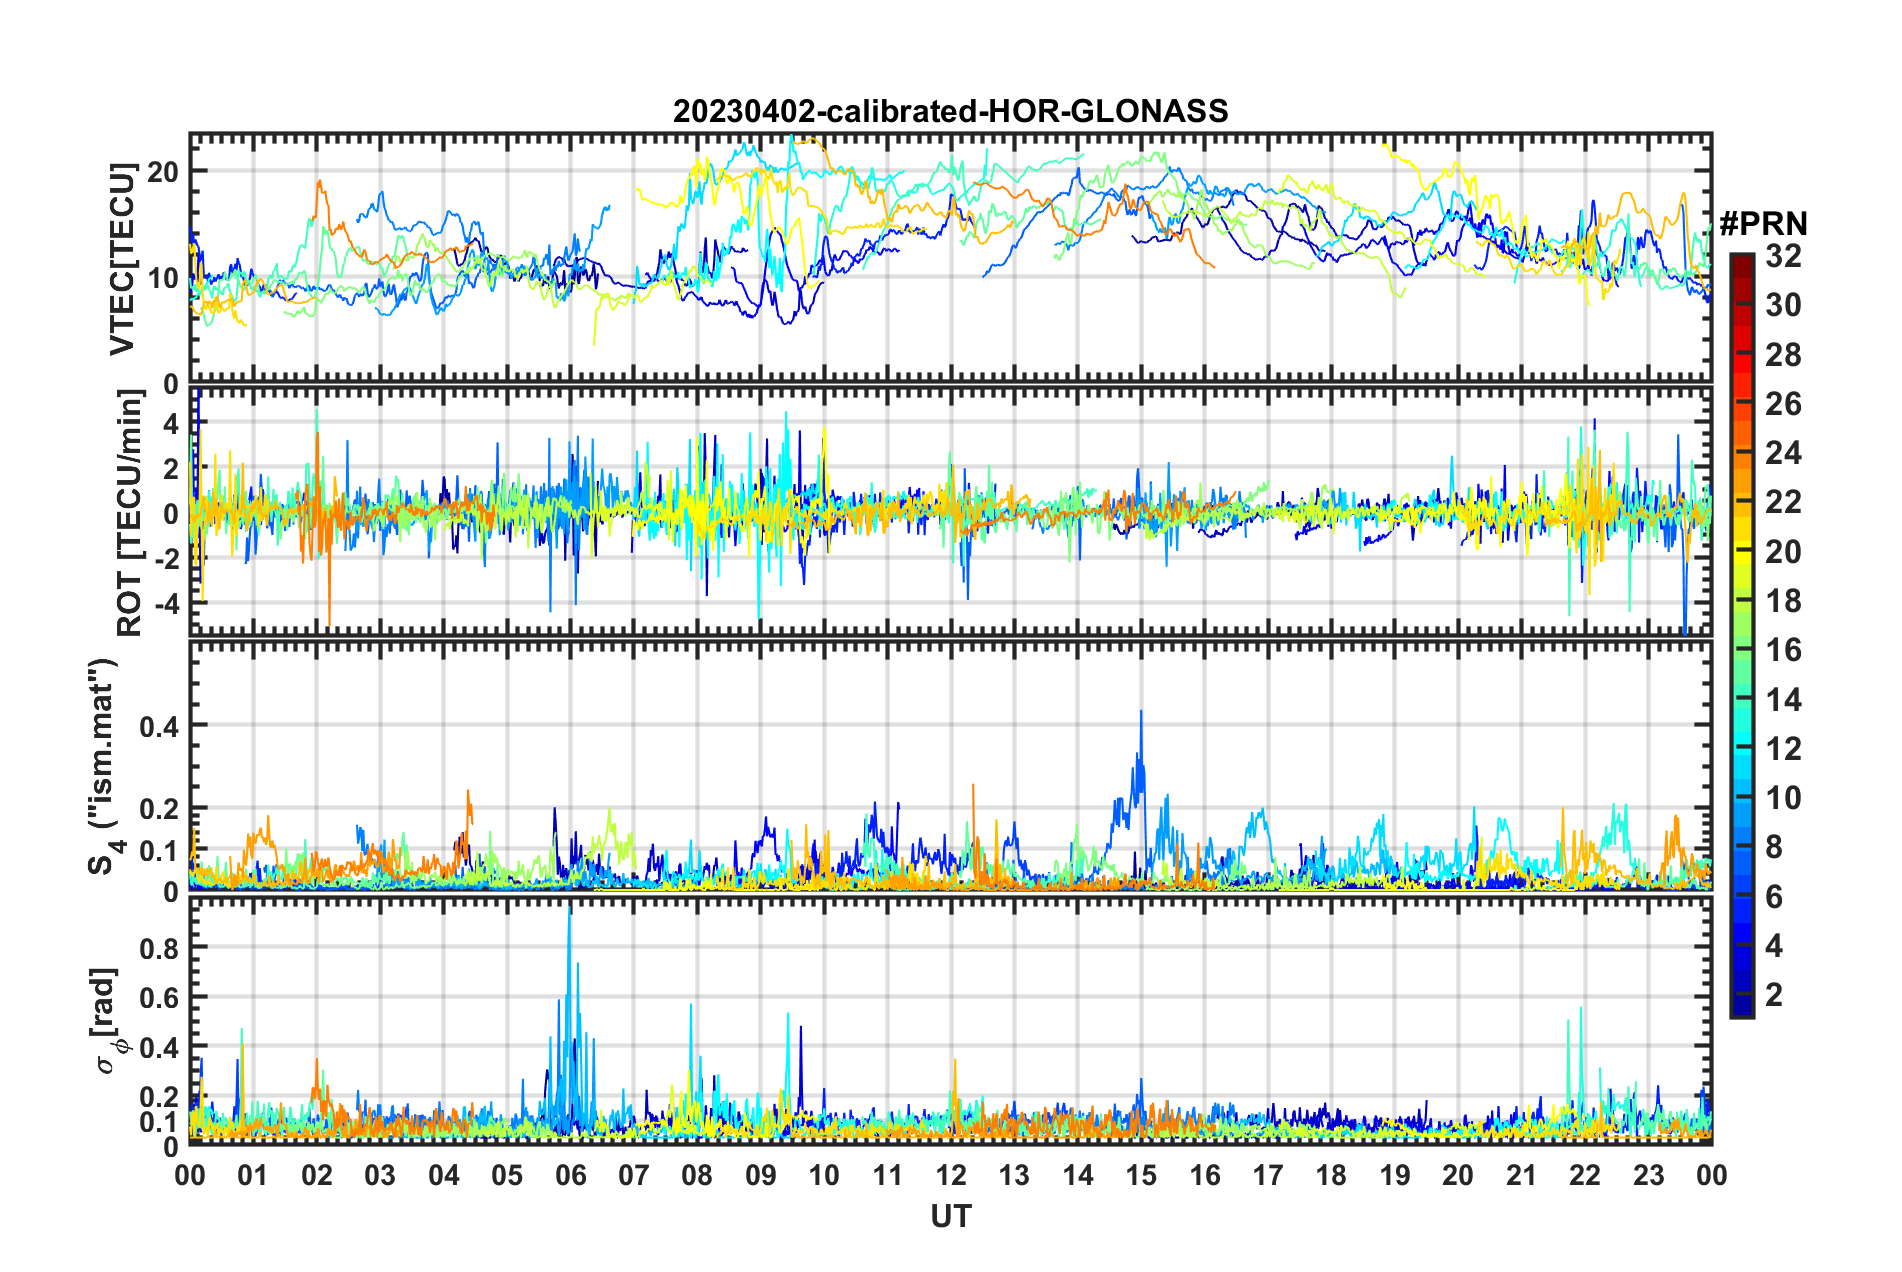Select the -4 tick on the ROT y-axis
The width and height of the screenshot is (1902, 1272).
point(169,604)
